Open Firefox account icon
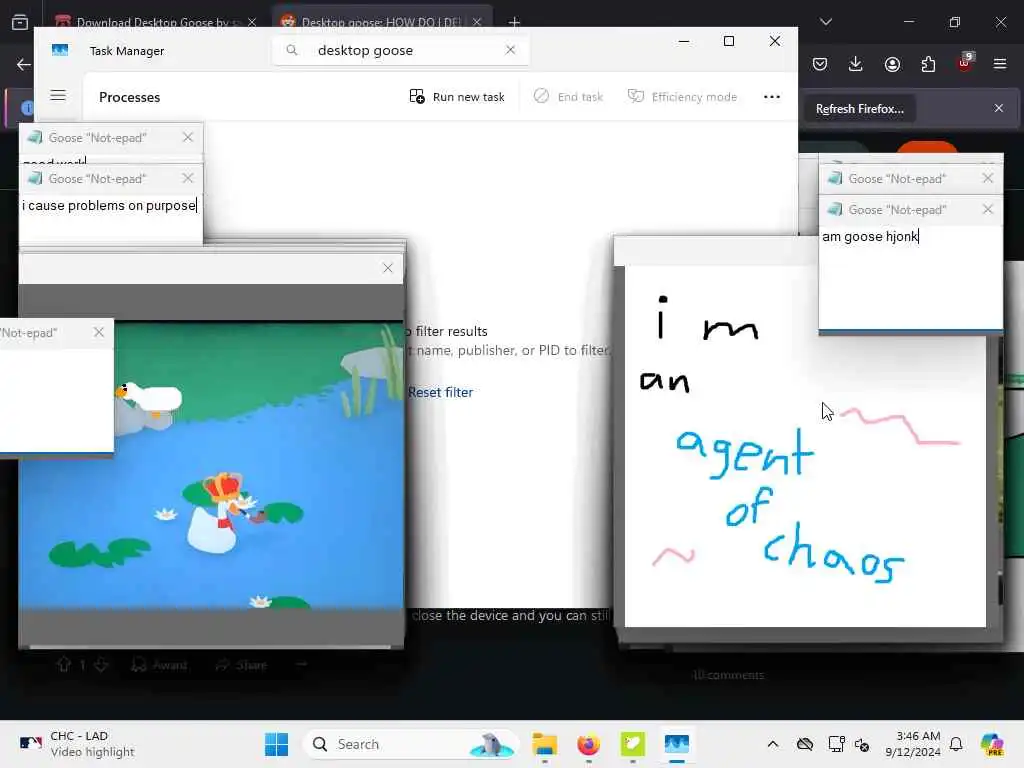This screenshot has width=1024, height=768. click(x=892, y=64)
